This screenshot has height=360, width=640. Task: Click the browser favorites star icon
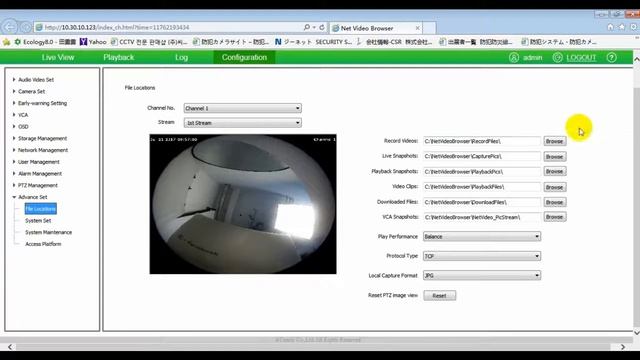pyautogui.click(x=622, y=27)
